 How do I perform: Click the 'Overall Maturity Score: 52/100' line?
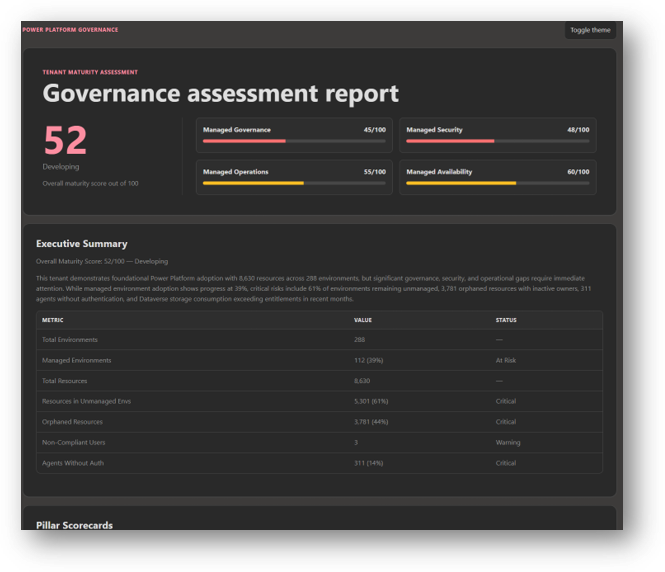pos(102,261)
